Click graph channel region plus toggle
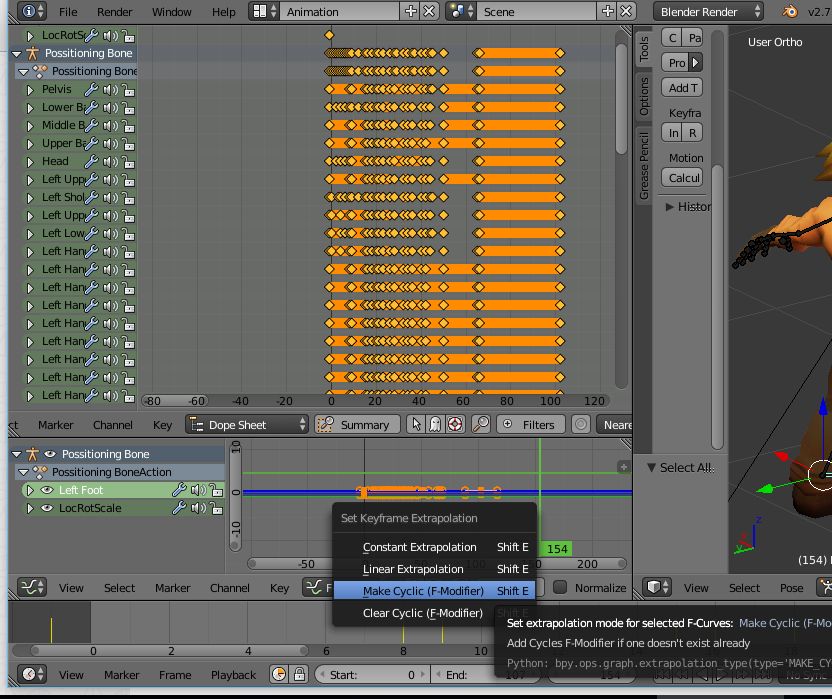This screenshot has height=699, width=832. 623,467
